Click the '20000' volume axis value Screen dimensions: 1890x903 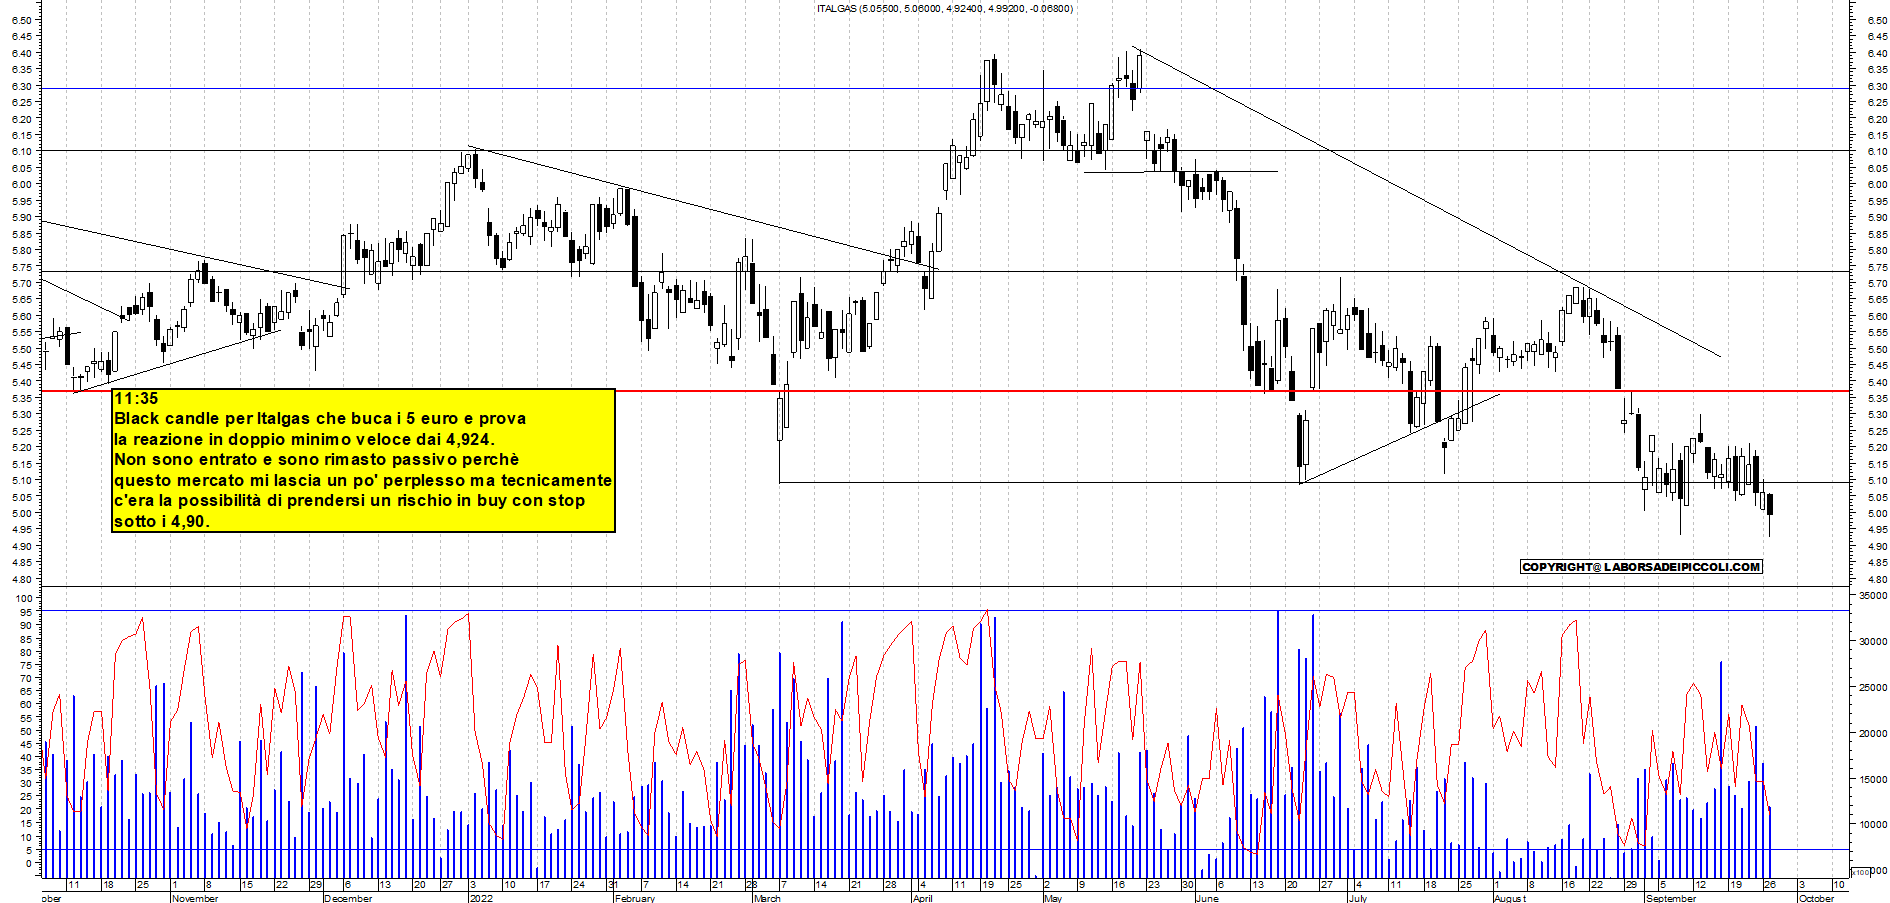pyautogui.click(x=1873, y=734)
